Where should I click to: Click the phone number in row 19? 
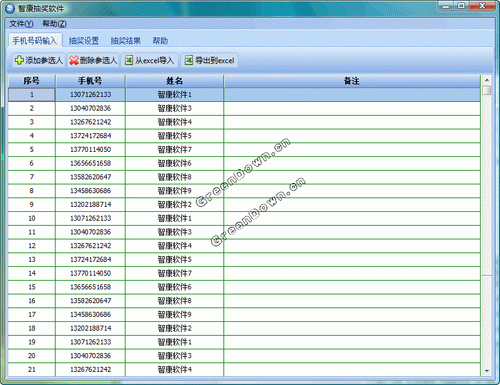point(90,342)
